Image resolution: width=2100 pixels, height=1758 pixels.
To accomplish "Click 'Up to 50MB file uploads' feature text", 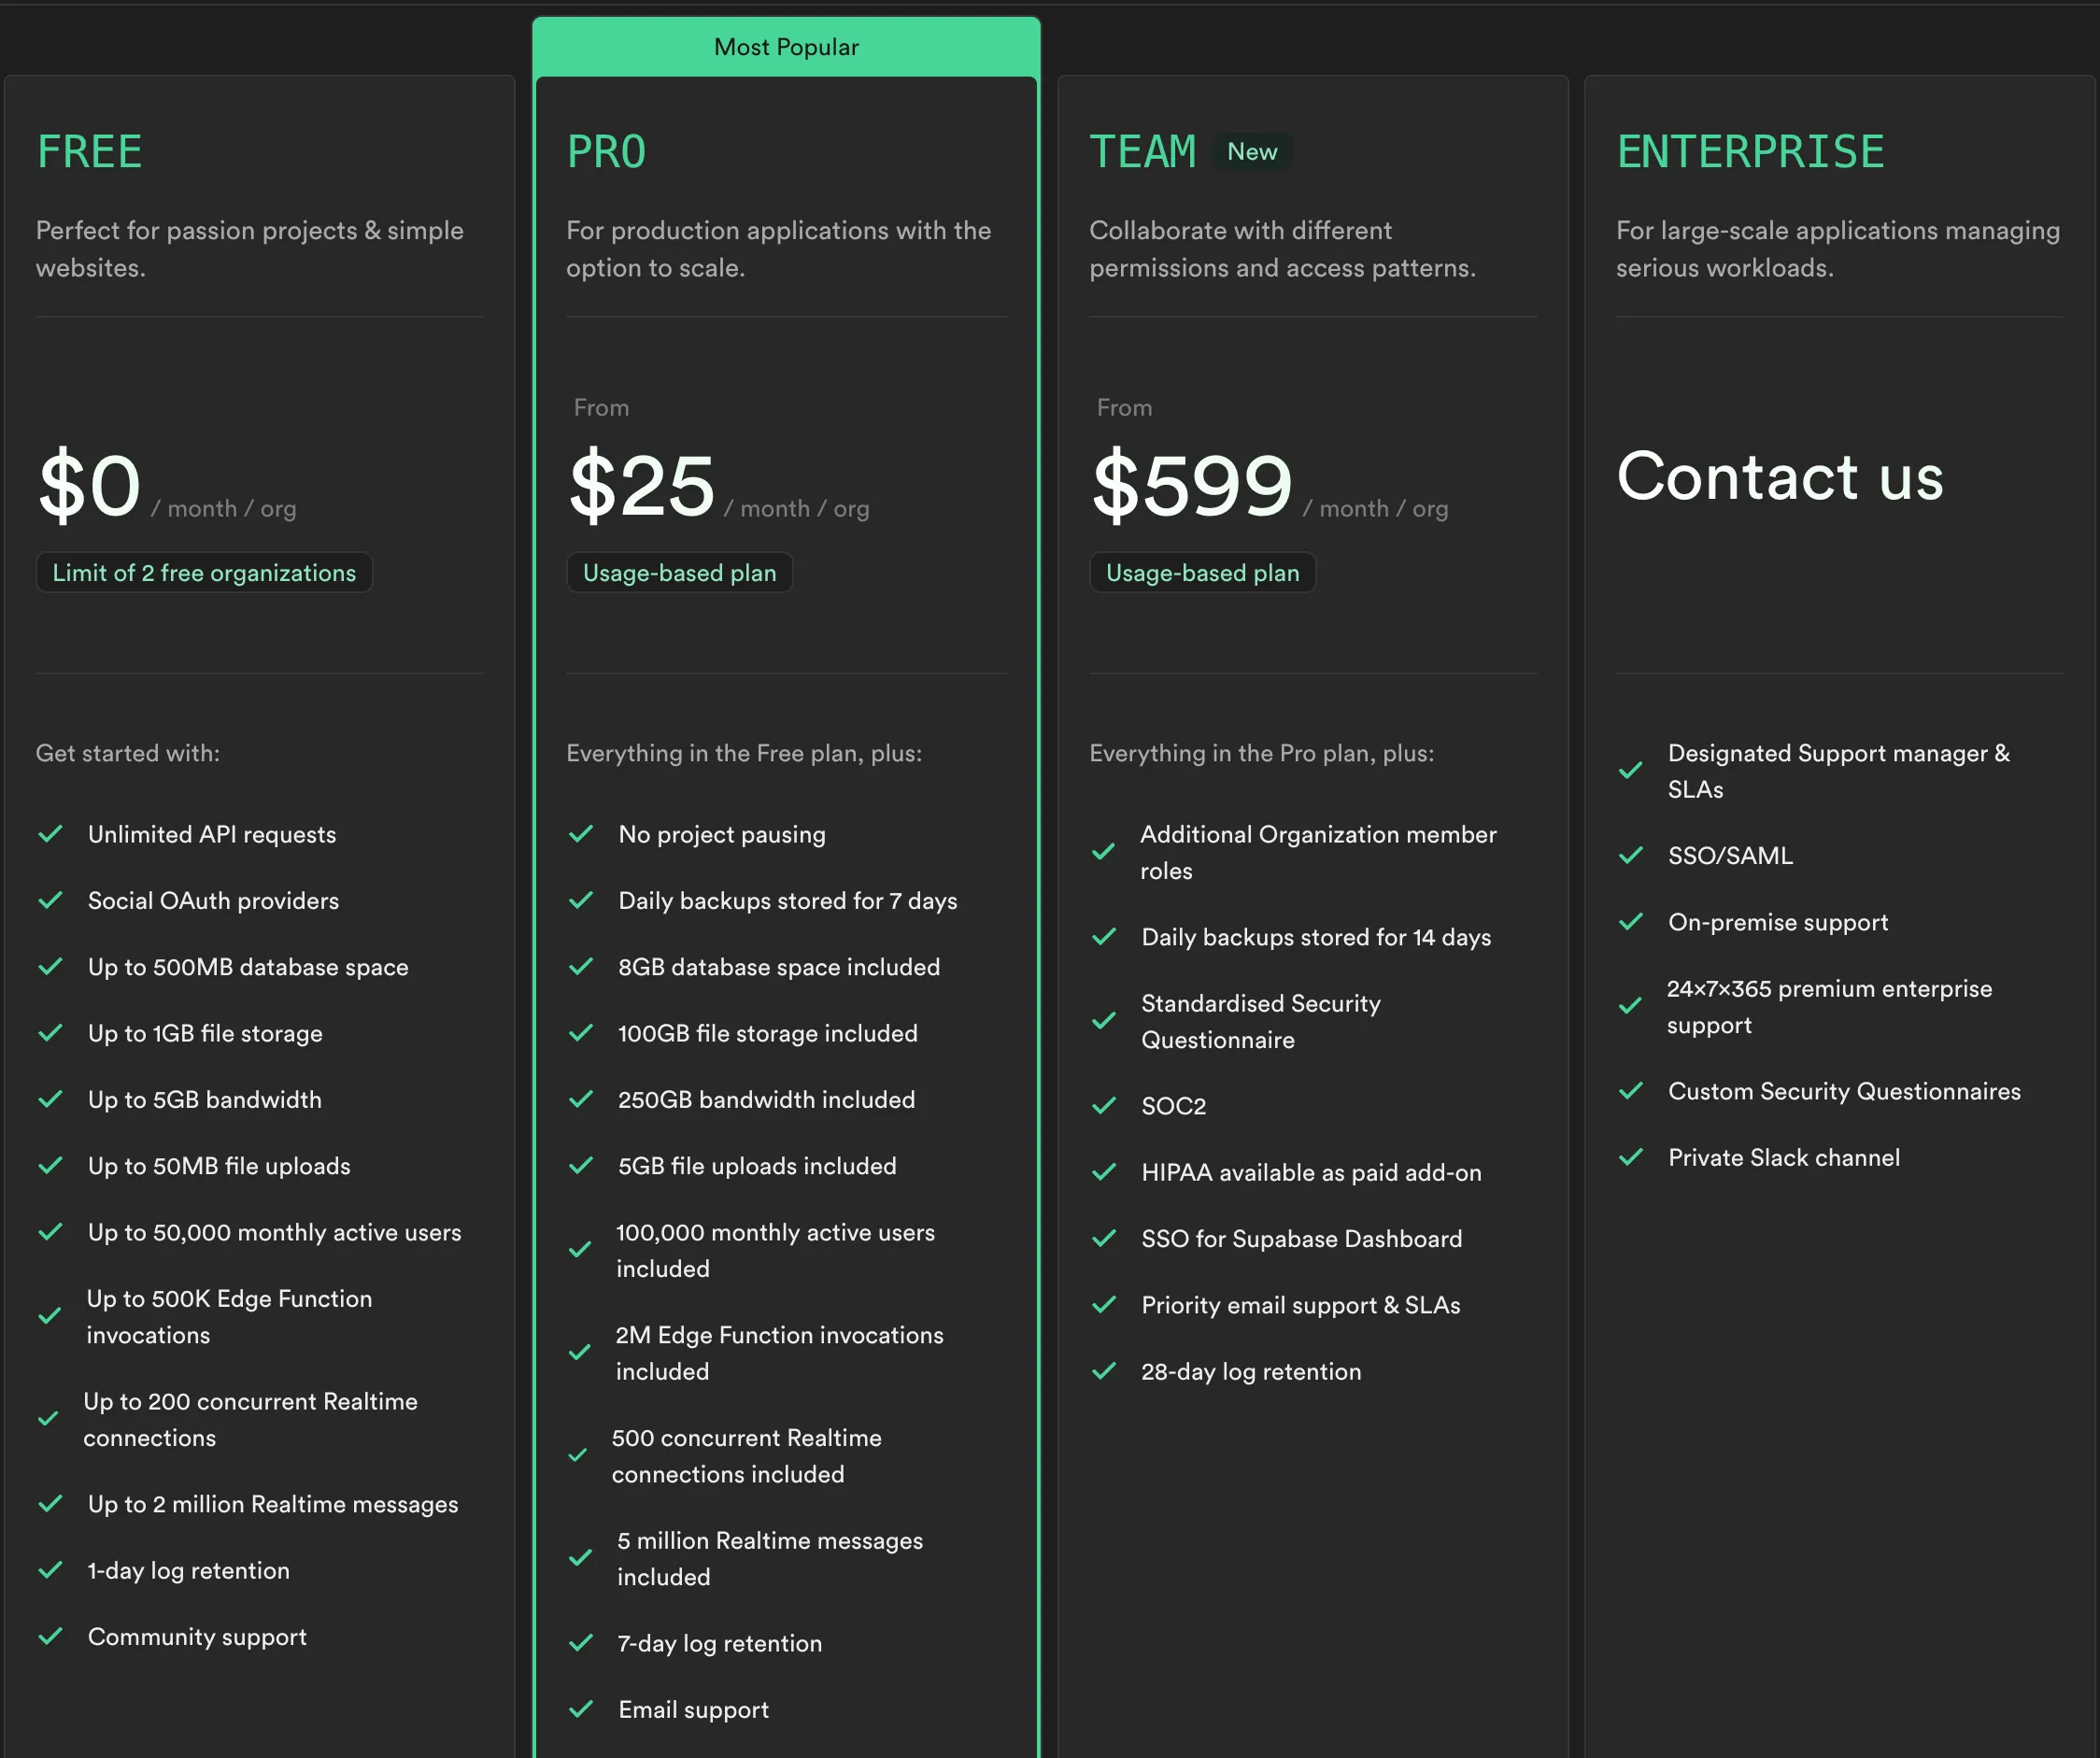I will [x=219, y=1166].
